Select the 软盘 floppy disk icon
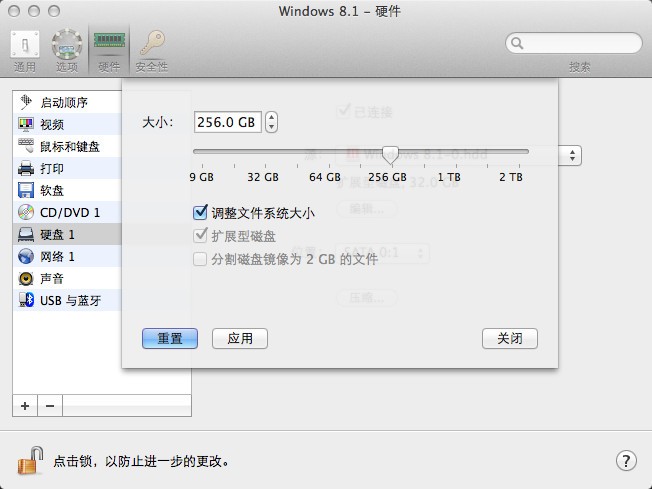 [26, 190]
